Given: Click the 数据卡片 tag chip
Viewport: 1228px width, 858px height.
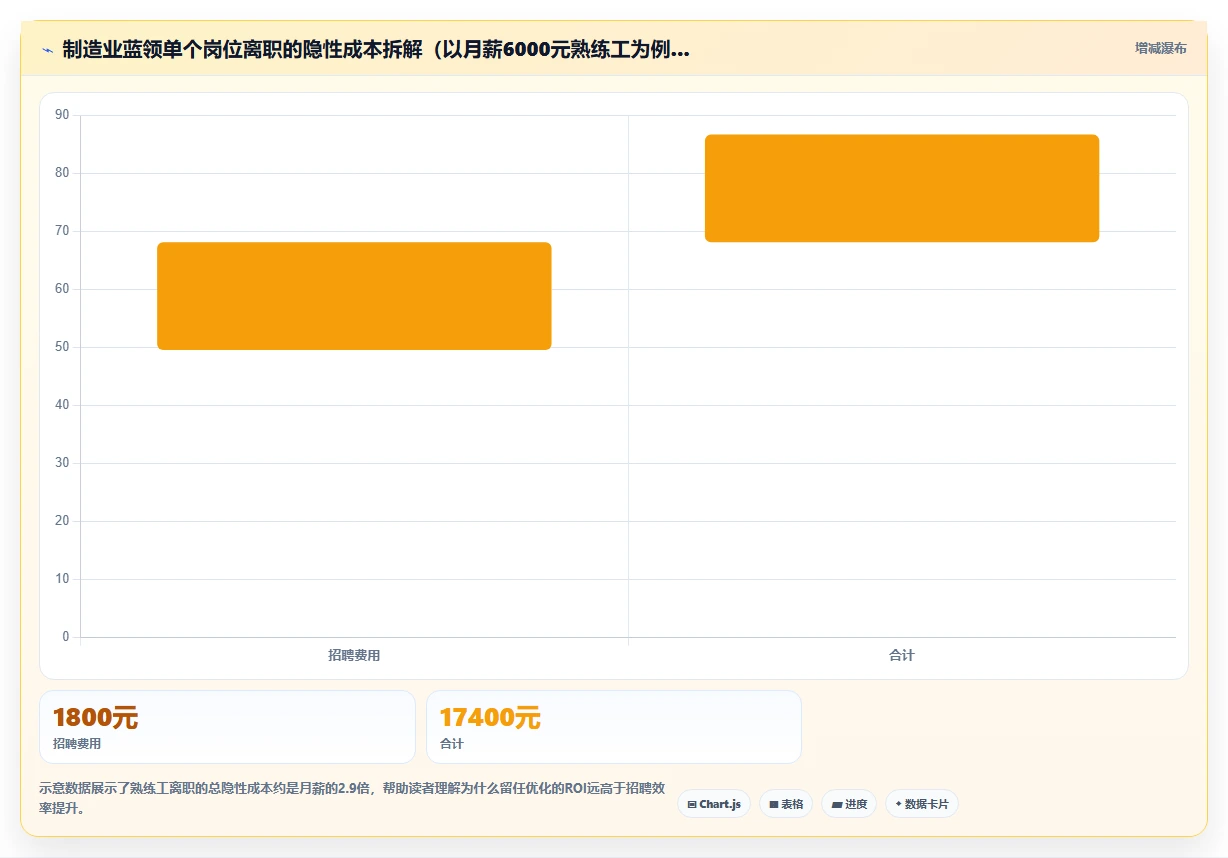Looking at the screenshot, I should click(922, 804).
